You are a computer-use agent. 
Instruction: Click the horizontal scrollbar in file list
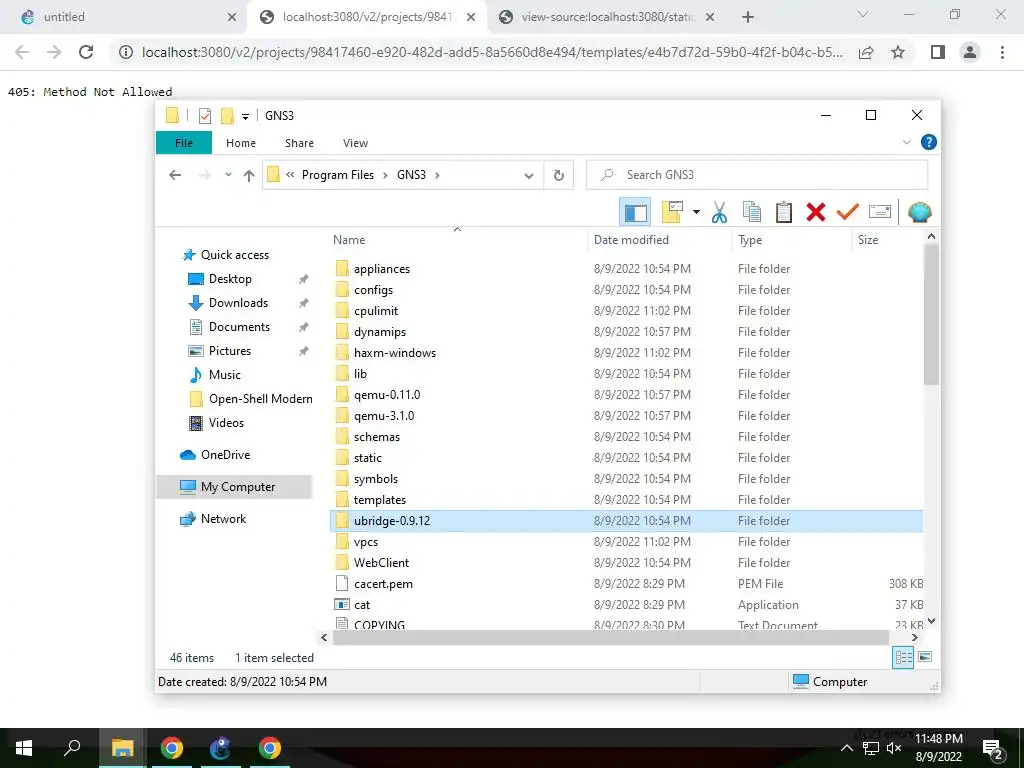click(611, 637)
